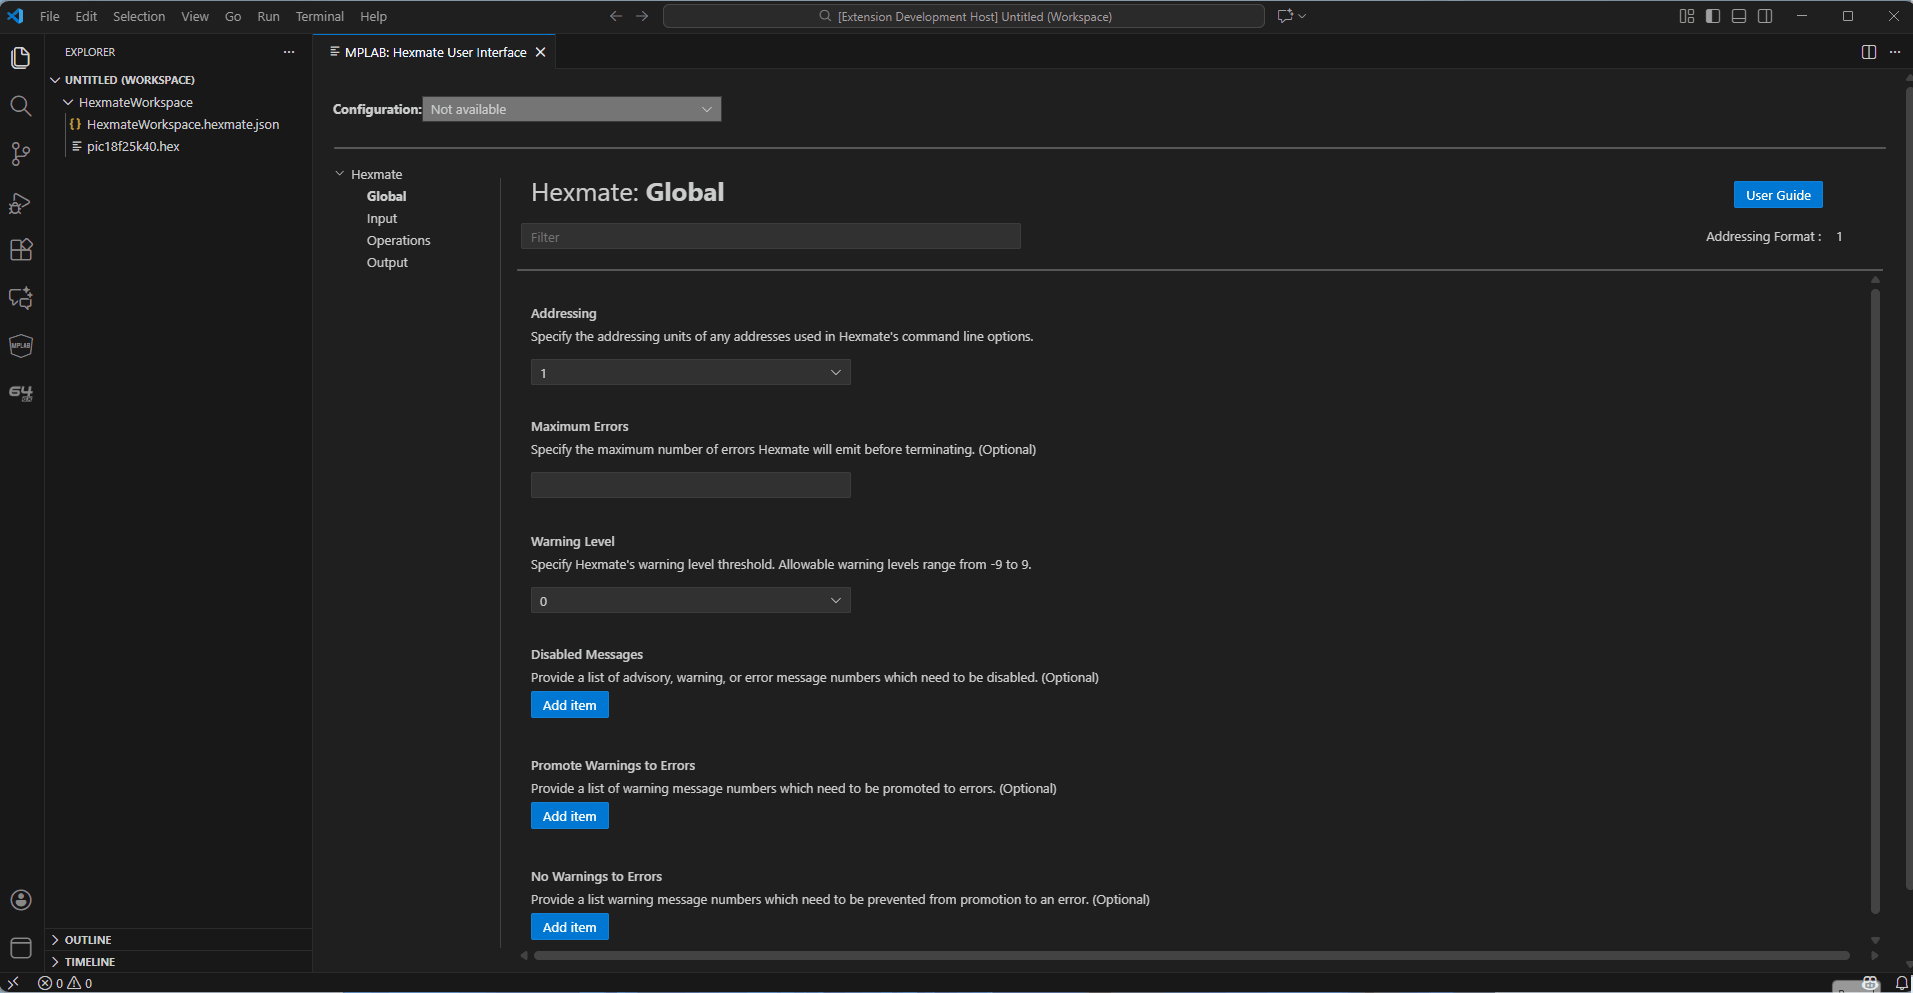Open the Run and Debug view
The width and height of the screenshot is (1913, 993).
(x=20, y=201)
